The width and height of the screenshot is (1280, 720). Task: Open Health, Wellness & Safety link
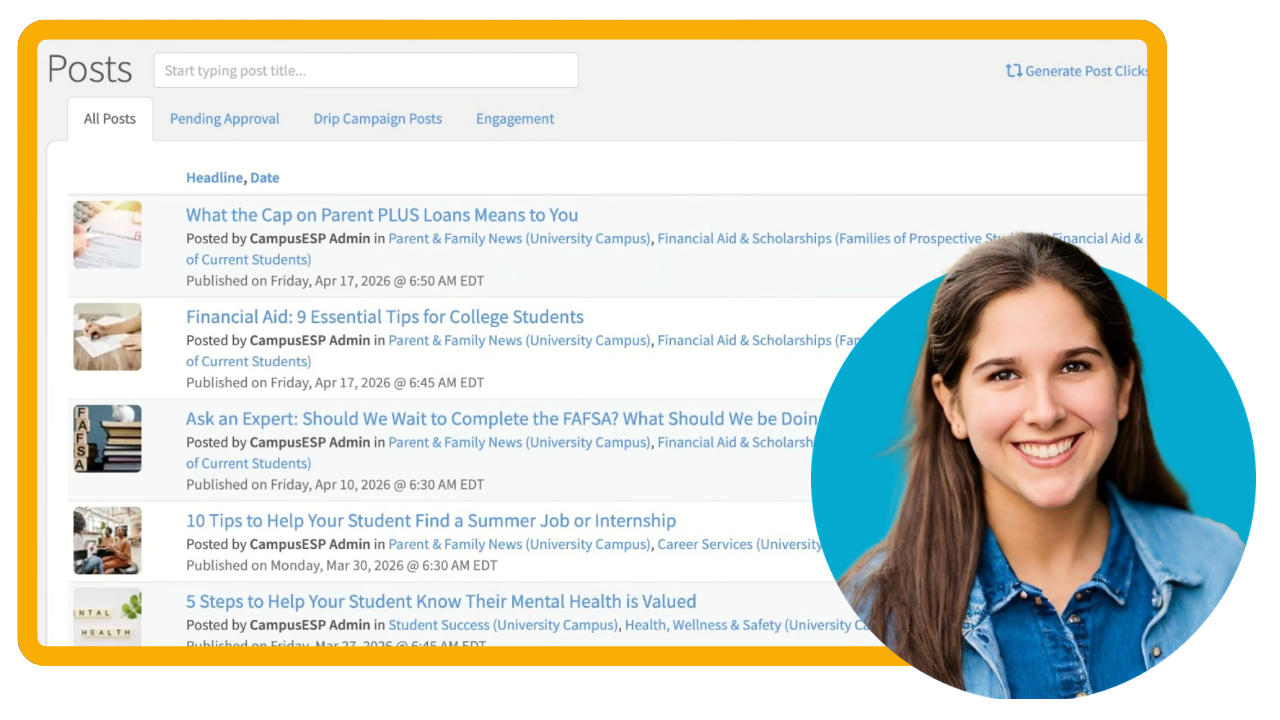pos(747,626)
